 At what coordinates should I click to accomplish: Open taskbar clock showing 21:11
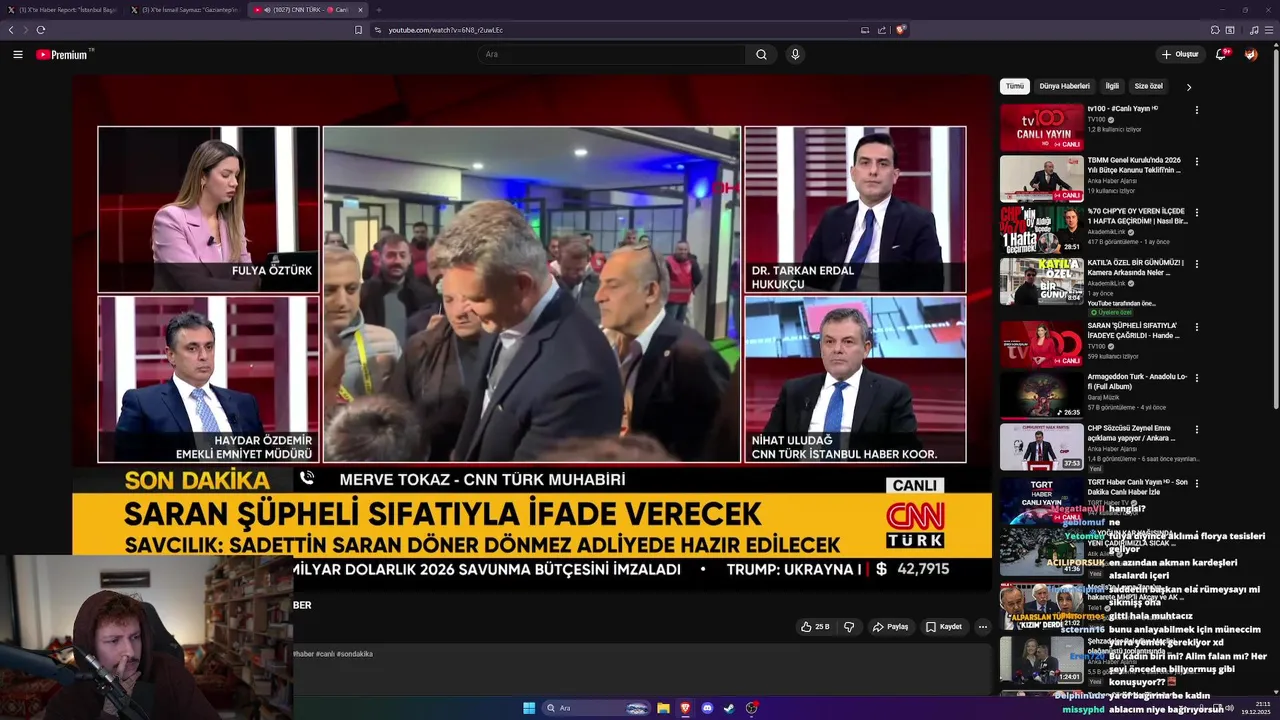[x=1256, y=708]
